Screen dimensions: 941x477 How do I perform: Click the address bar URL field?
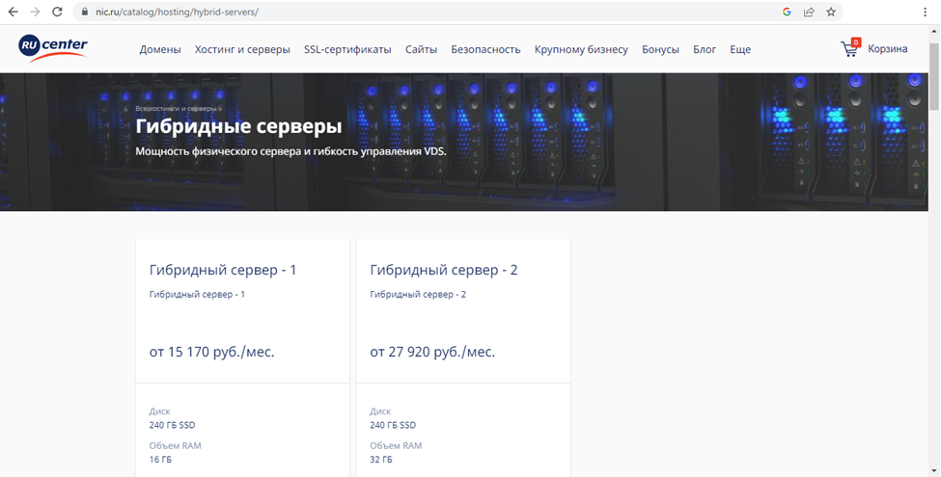[400, 12]
